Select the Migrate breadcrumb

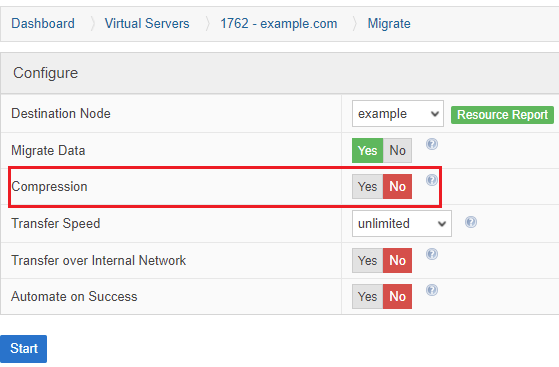click(x=389, y=24)
